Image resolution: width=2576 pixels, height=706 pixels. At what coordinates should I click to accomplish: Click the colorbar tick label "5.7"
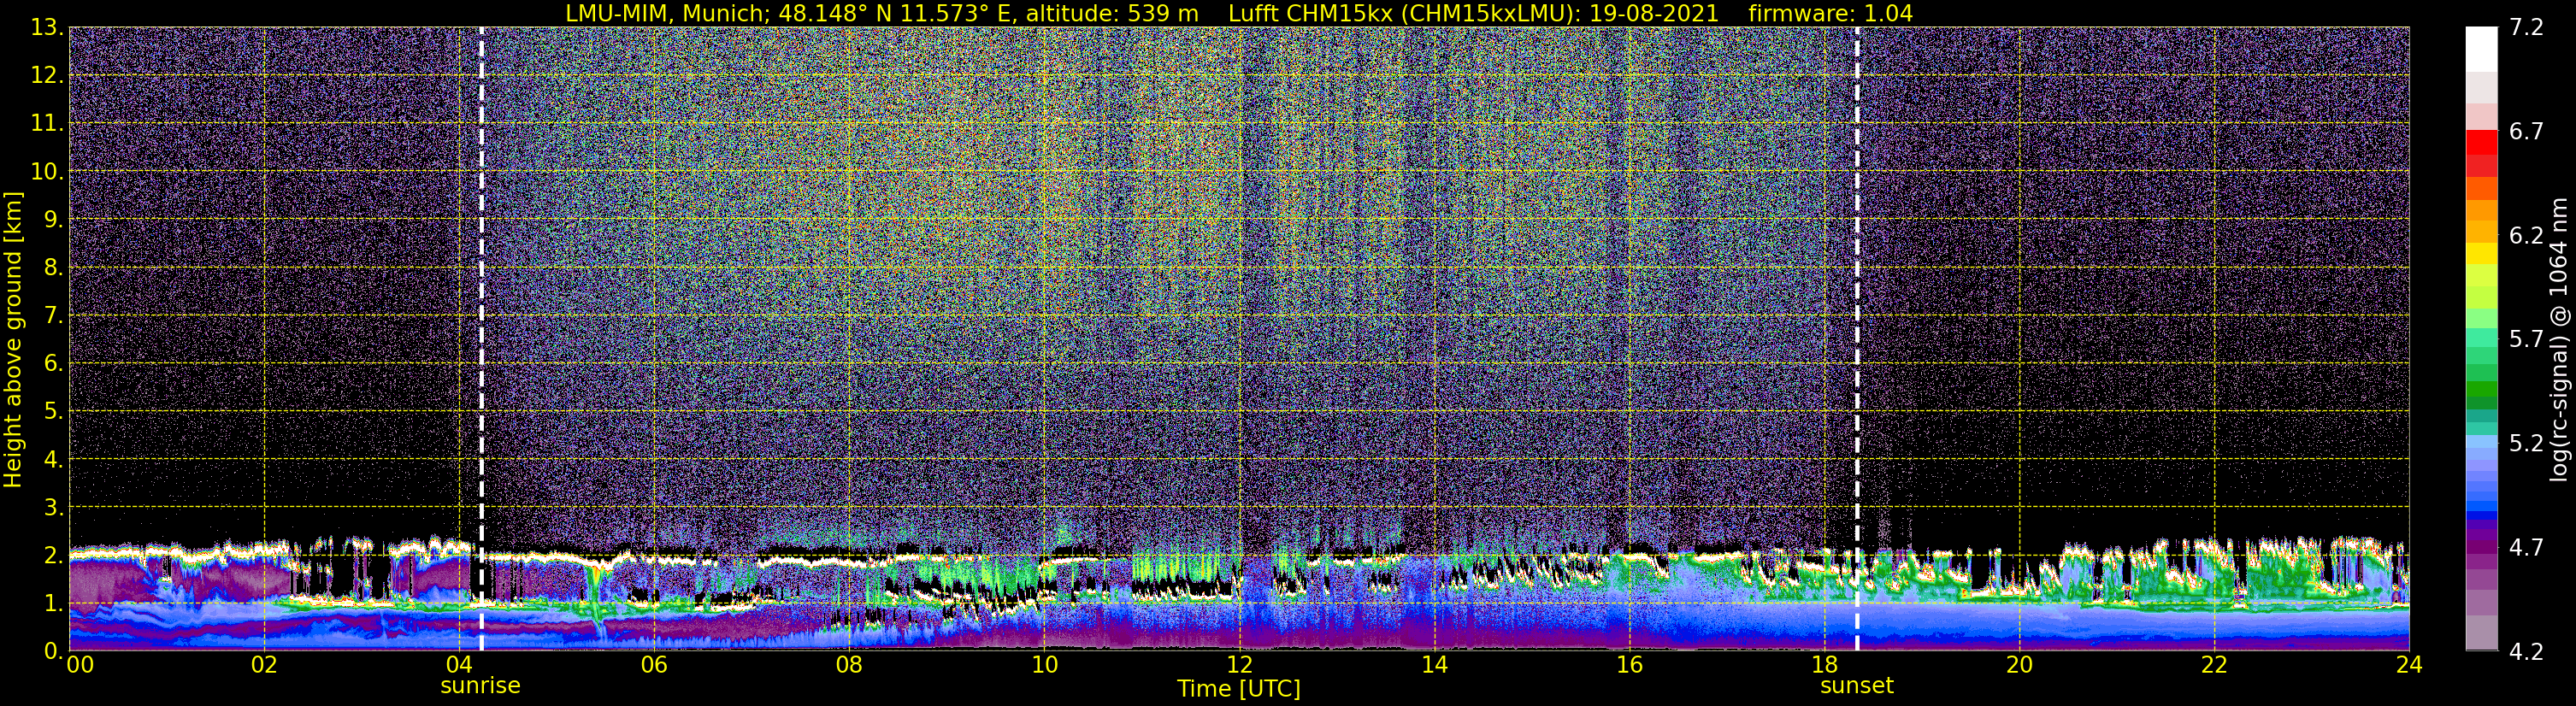pyautogui.click(x=2526, y=340)
